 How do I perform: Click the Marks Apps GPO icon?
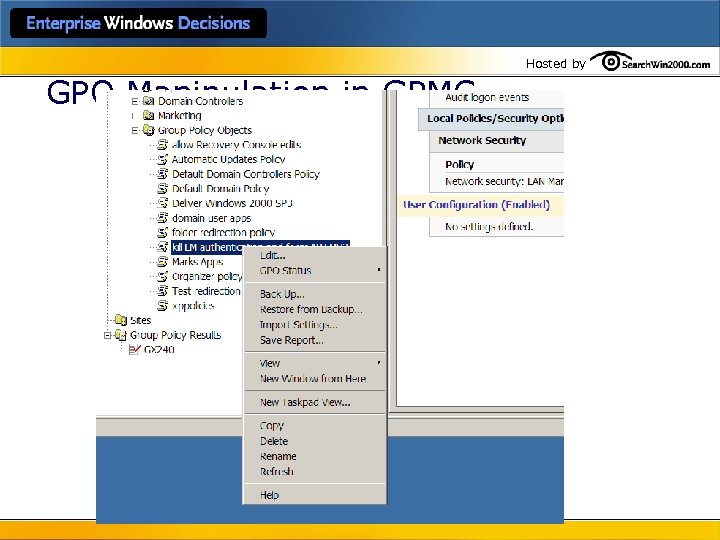tap(163, 262)
